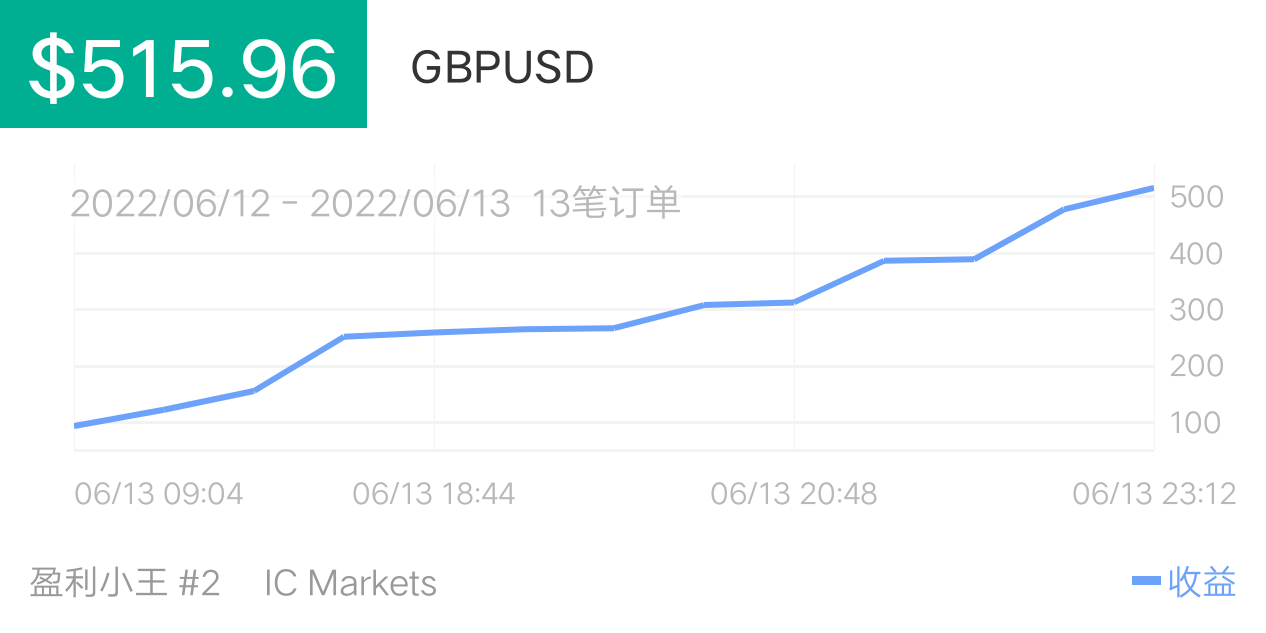Click the 500 y-axis value
Viewport: 1266px width, 633px height.
1196,197
